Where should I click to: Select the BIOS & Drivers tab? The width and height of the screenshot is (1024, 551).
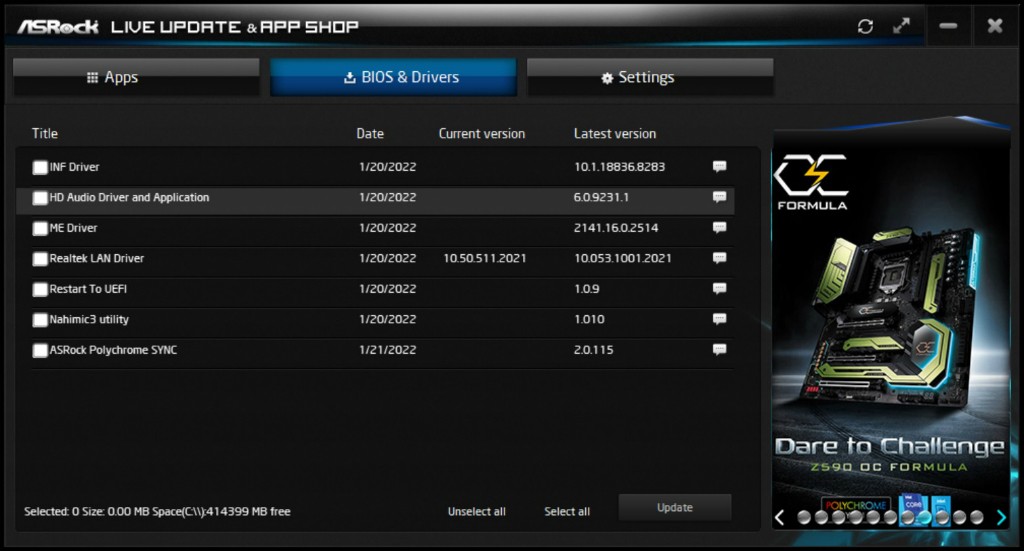coord(393,77)
